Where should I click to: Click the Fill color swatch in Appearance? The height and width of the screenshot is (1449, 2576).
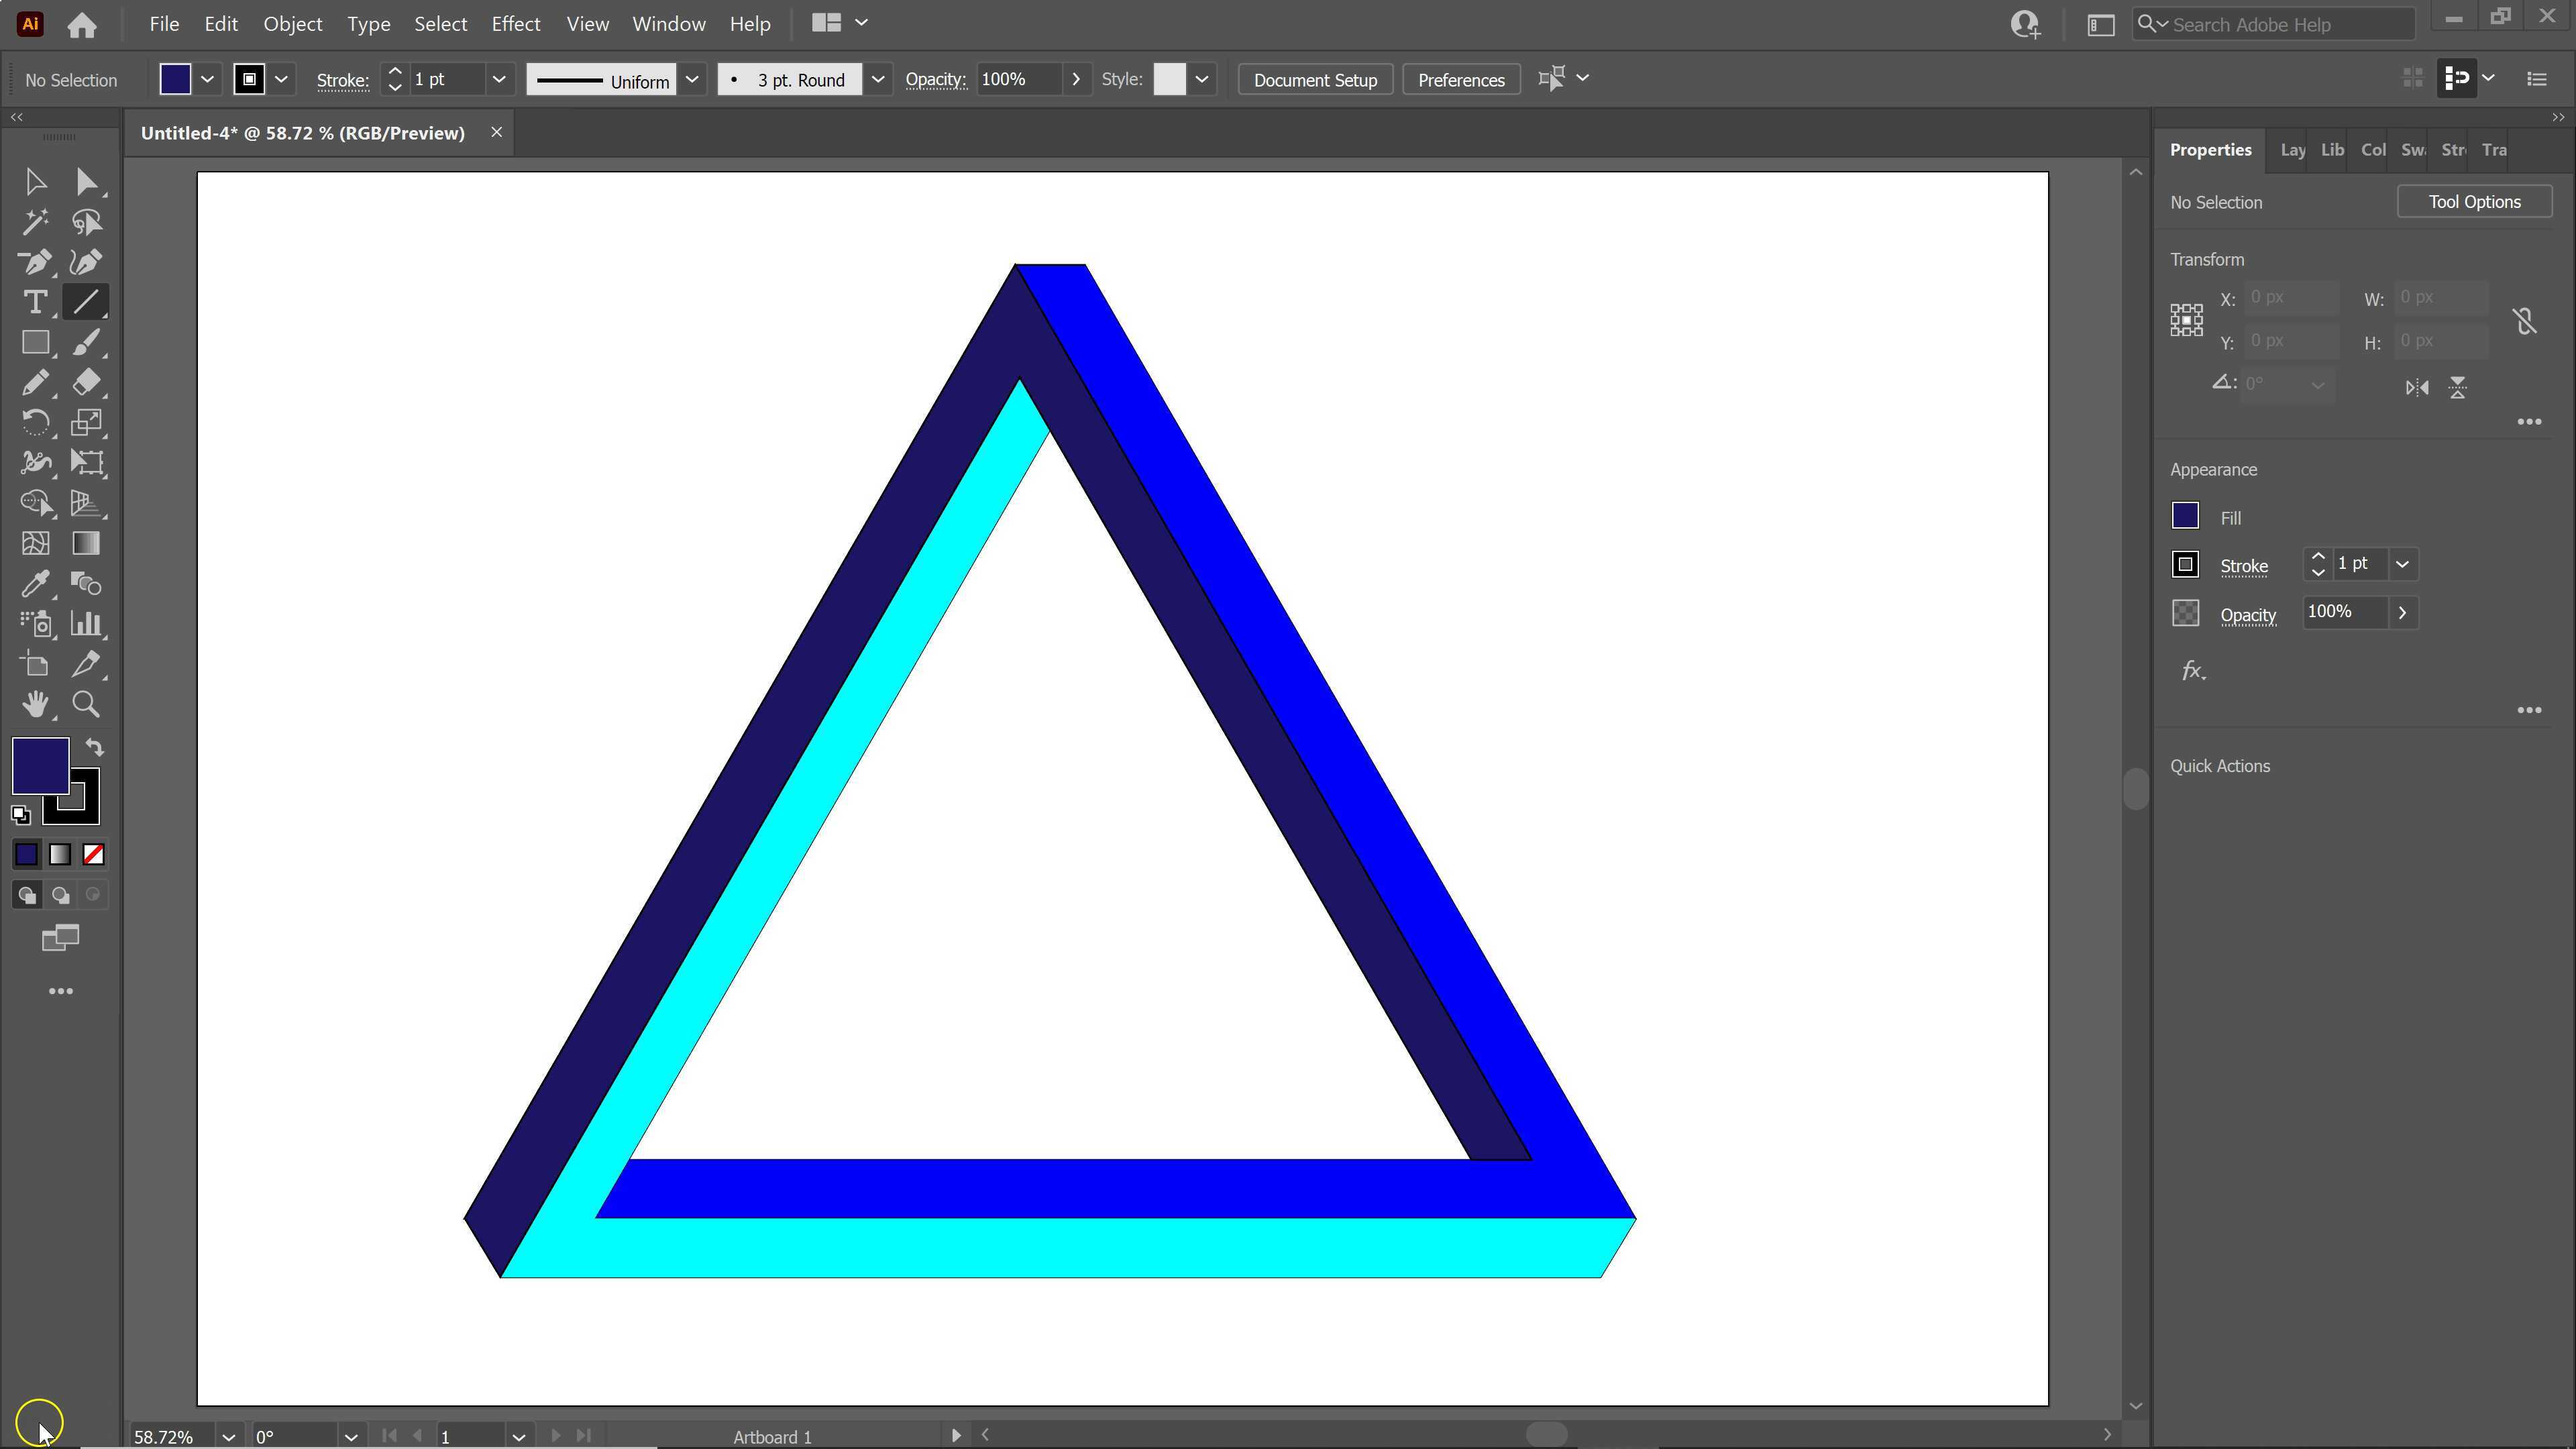[2185, 516]
